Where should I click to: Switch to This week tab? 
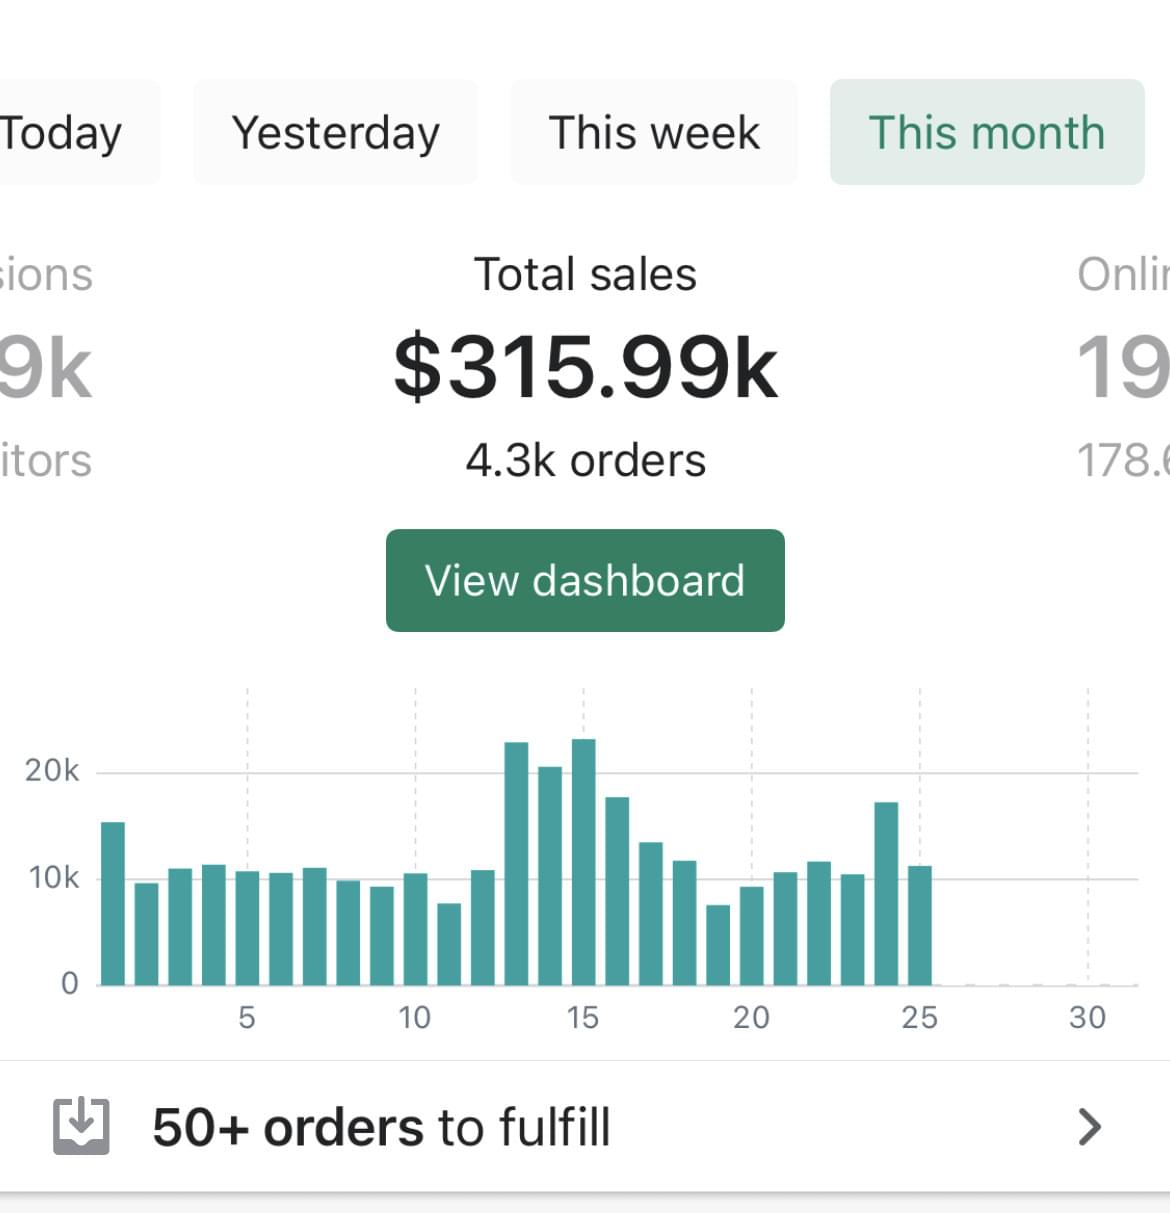tap(654, 133)
